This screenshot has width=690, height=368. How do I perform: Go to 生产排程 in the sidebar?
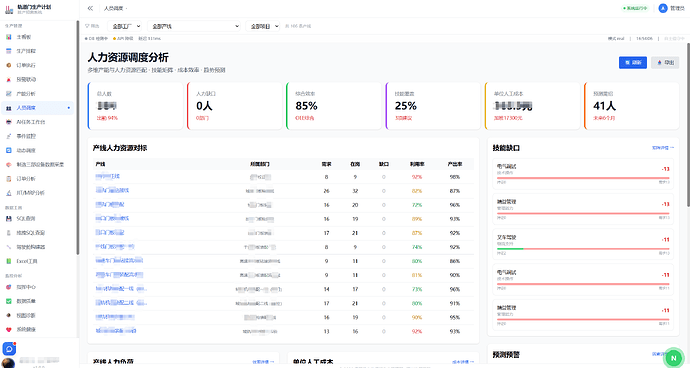(x=38, y=51)
